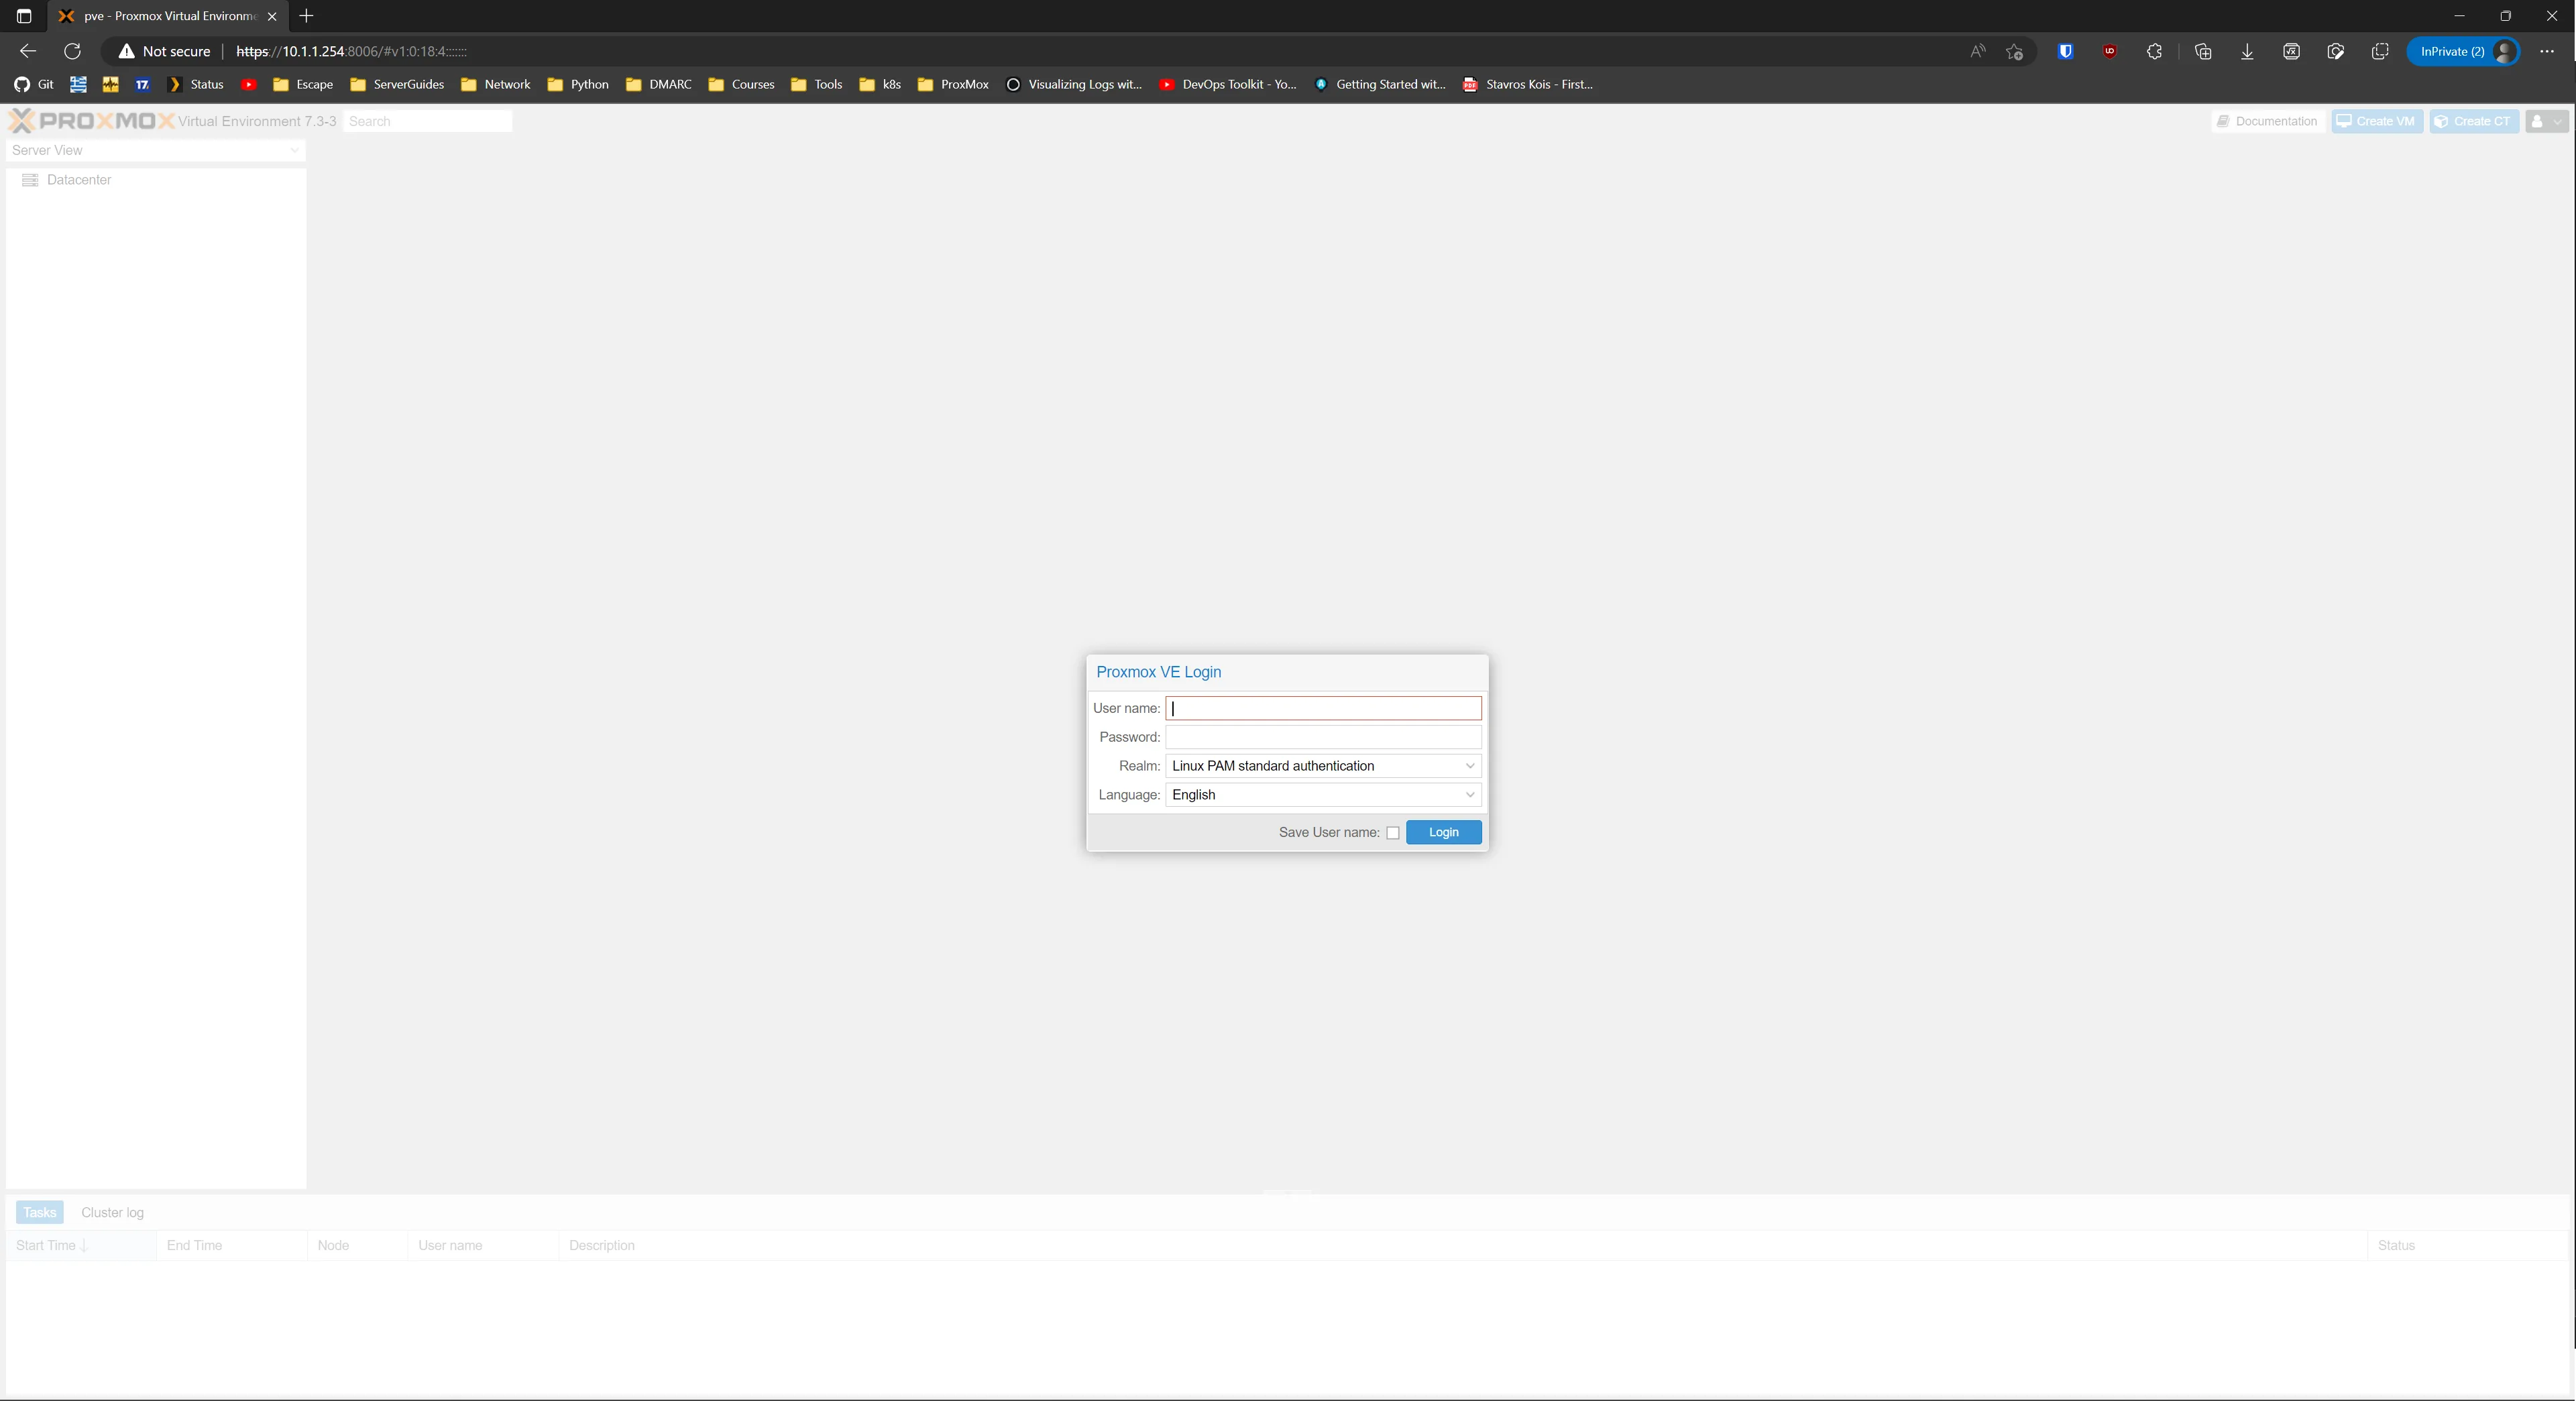
Task: Add this page to favorites
Action: pos(2014,51)
